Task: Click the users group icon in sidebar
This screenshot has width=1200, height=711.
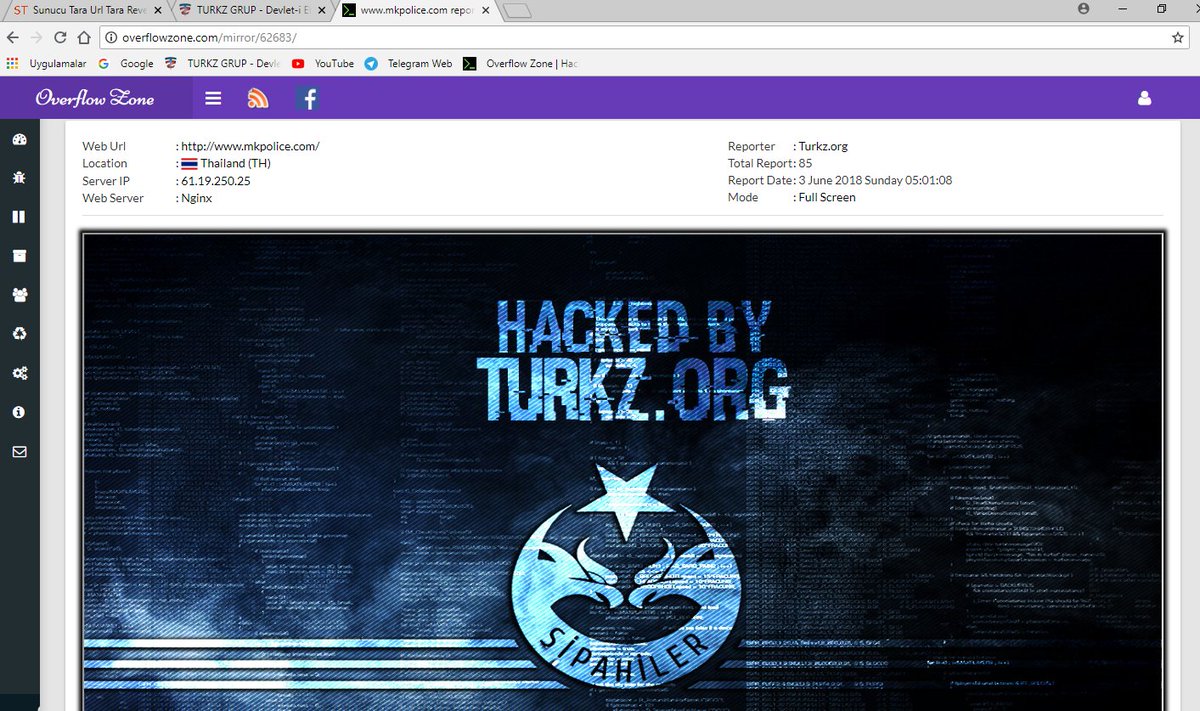Action: (19, 294)
